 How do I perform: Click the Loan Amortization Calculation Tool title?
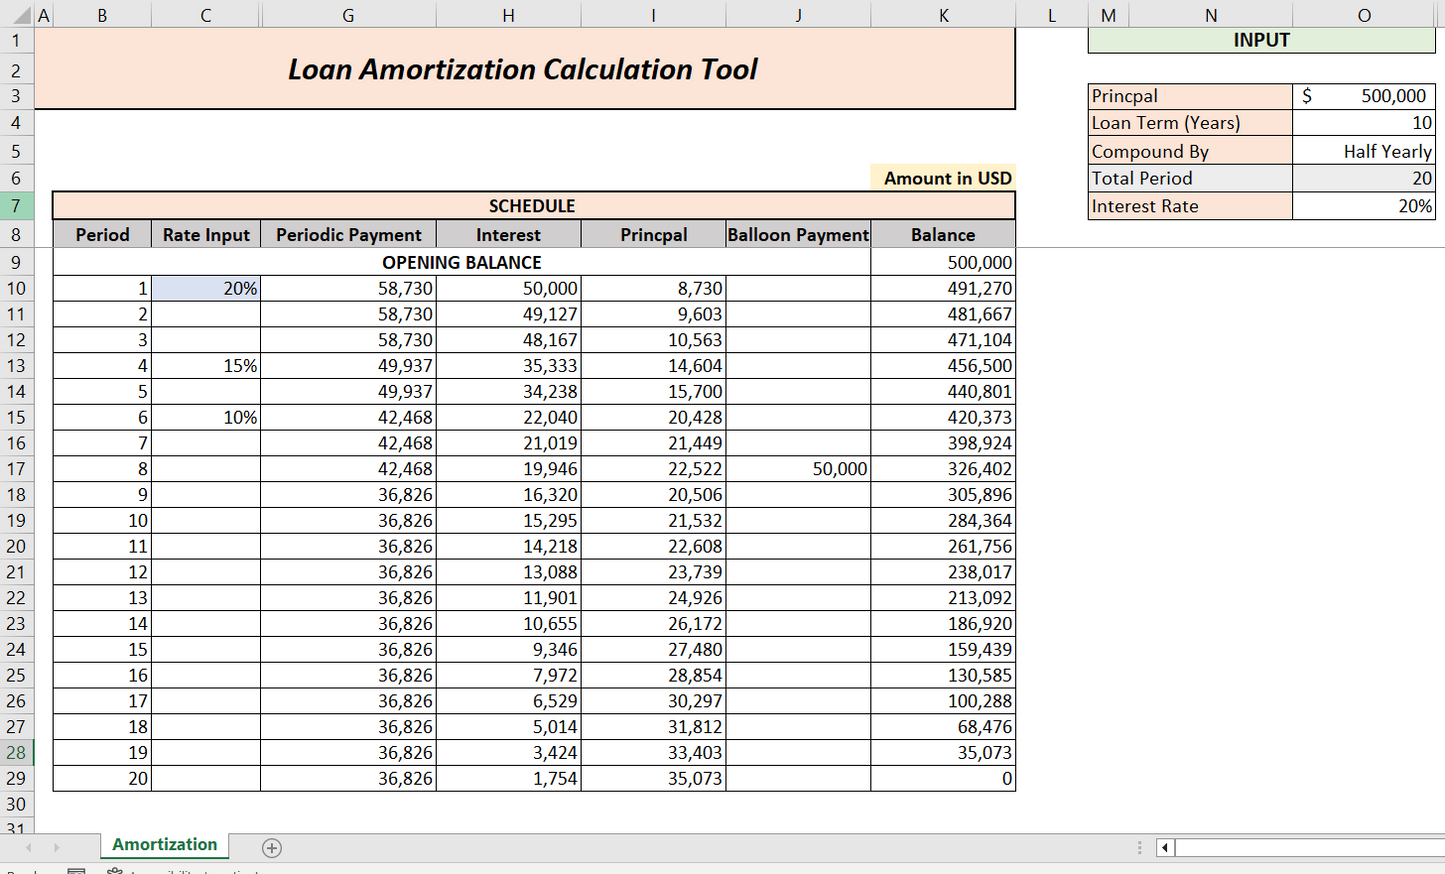(x=523, y=69)
